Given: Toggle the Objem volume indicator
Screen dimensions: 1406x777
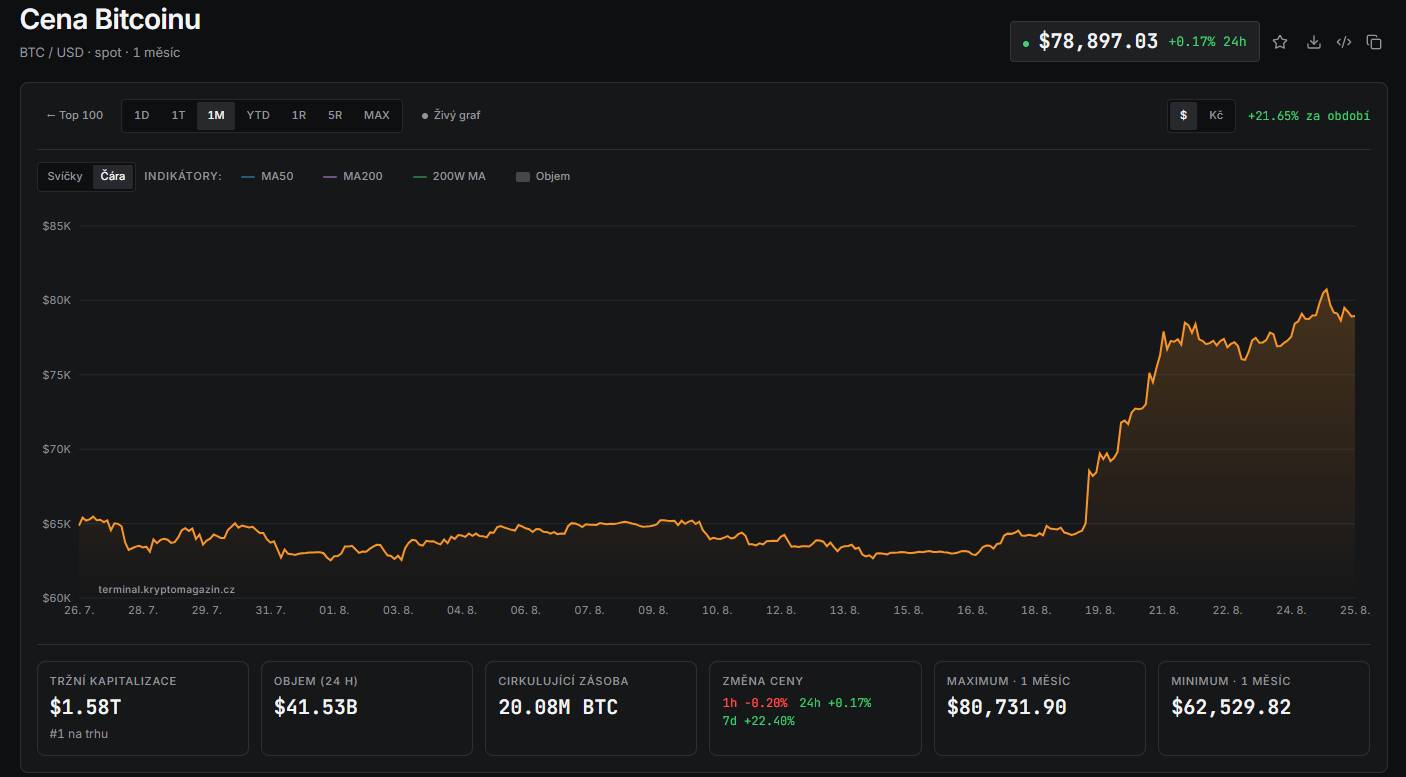Looking at the screenshot, I should tap(543, 176).
